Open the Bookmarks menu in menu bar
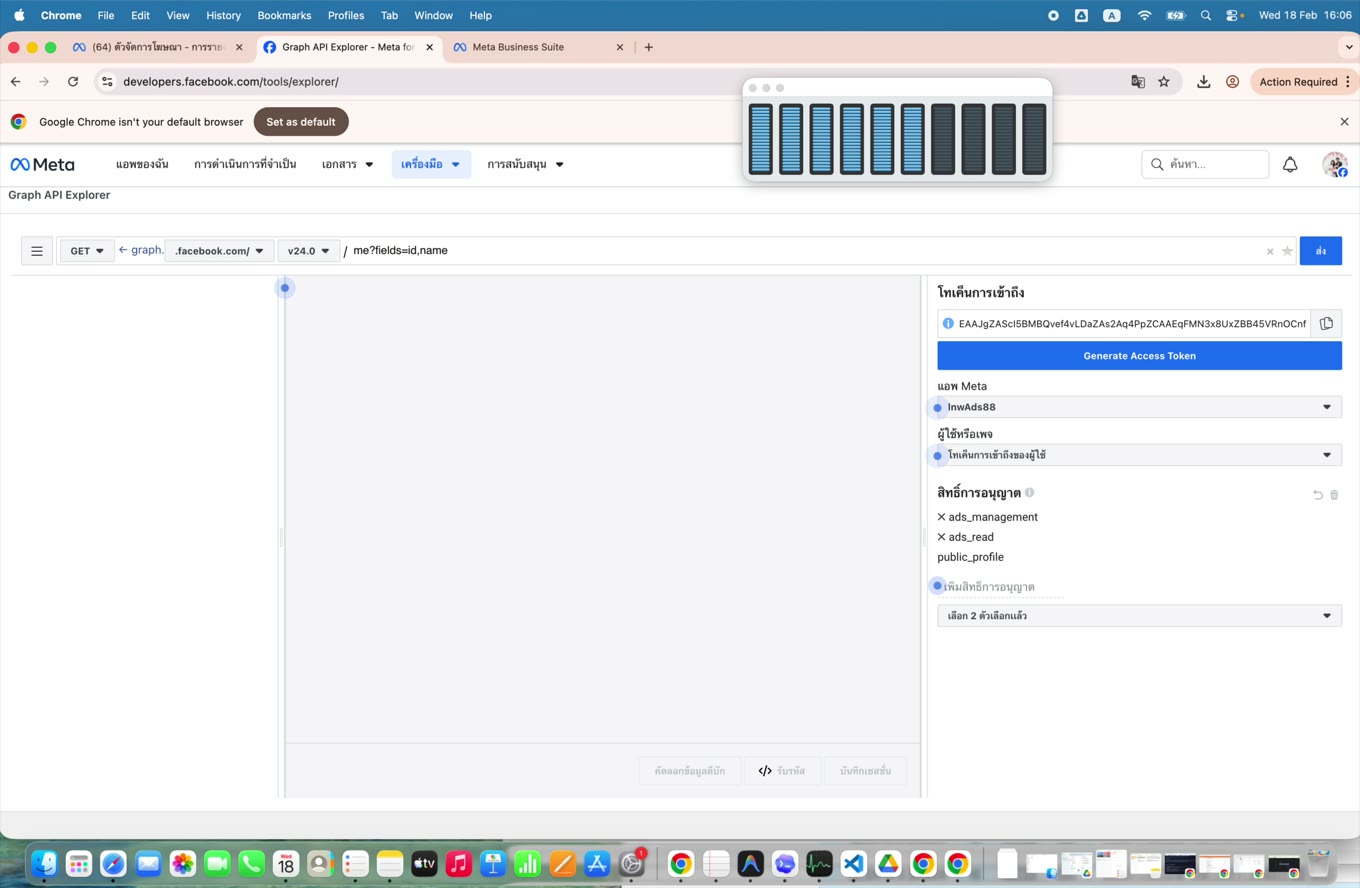 (x=284, y=15)
